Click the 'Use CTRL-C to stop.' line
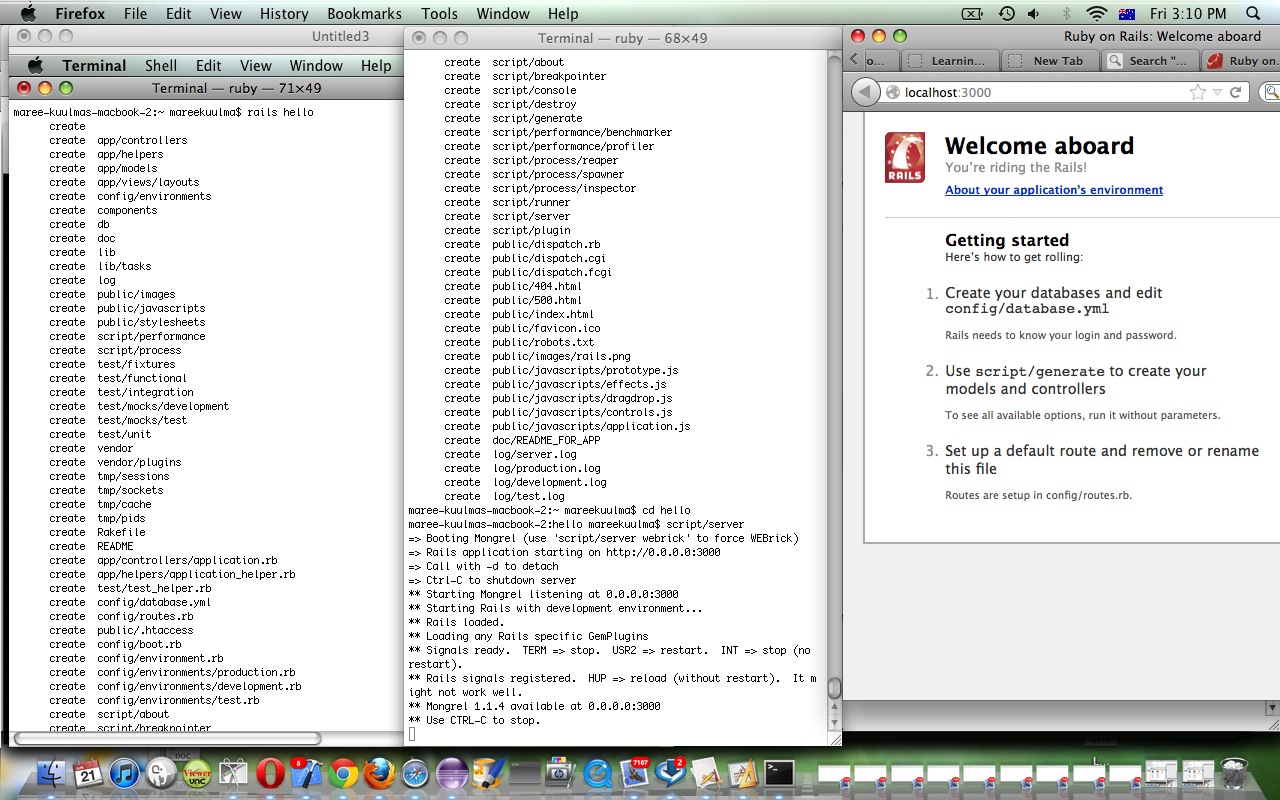Screen dimensions: 1280x800 (474, 720)
